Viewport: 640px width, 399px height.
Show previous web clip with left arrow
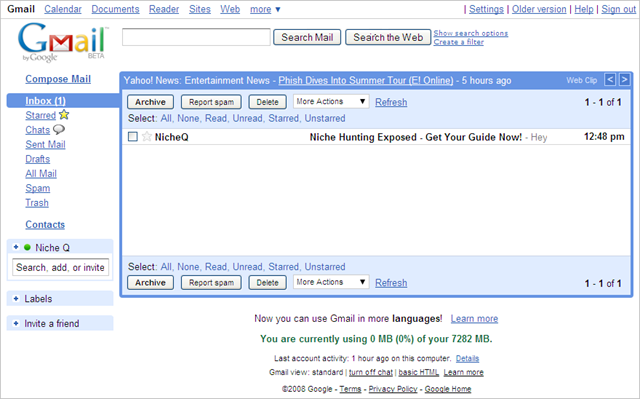point(610,80)
